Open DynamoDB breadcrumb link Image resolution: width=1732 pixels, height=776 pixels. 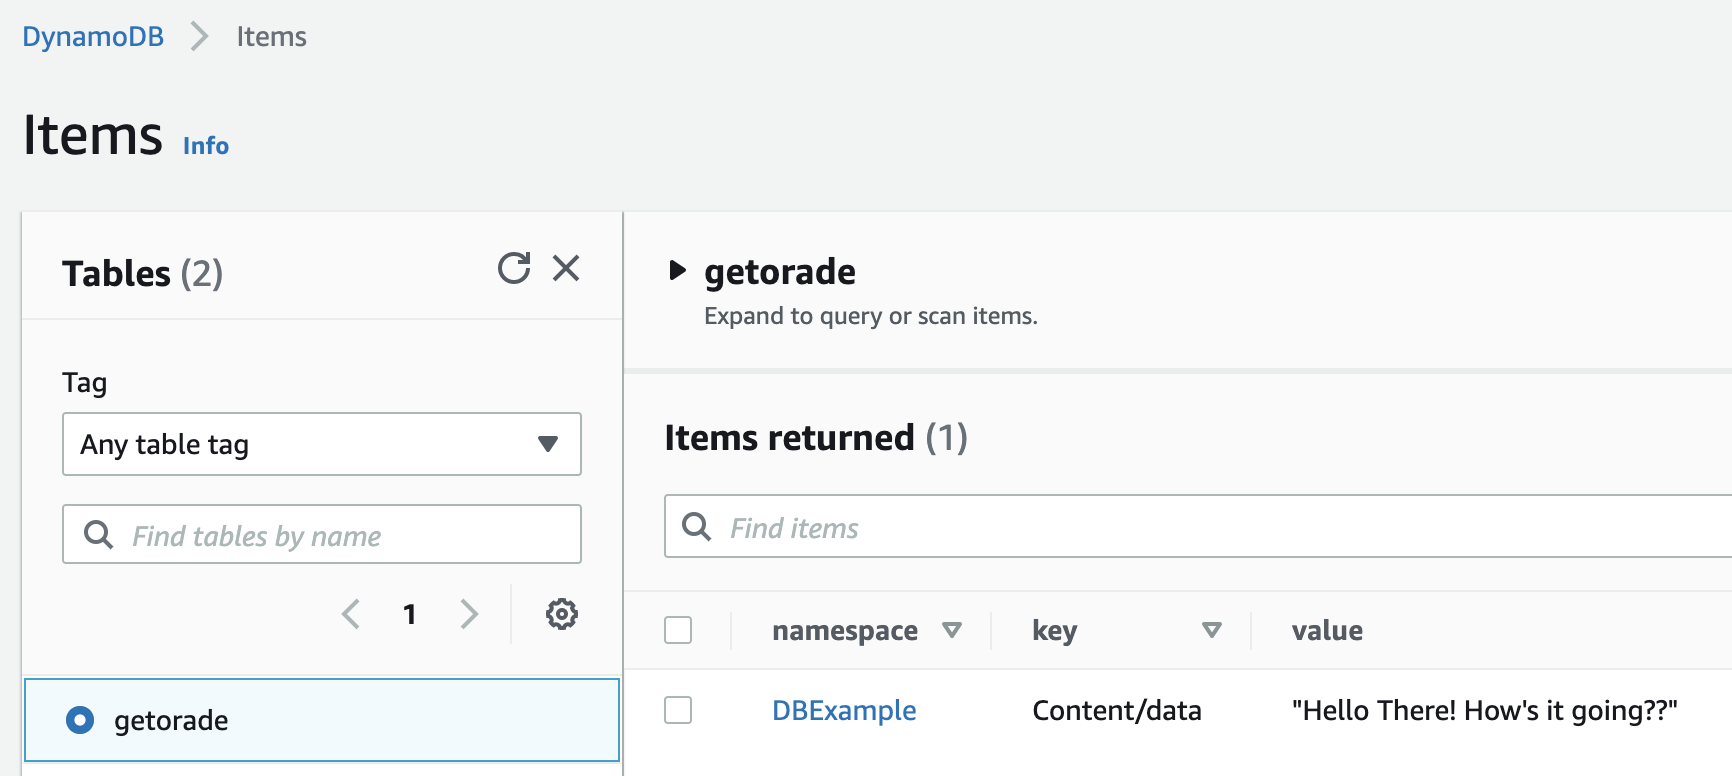(x=93, y=37)
